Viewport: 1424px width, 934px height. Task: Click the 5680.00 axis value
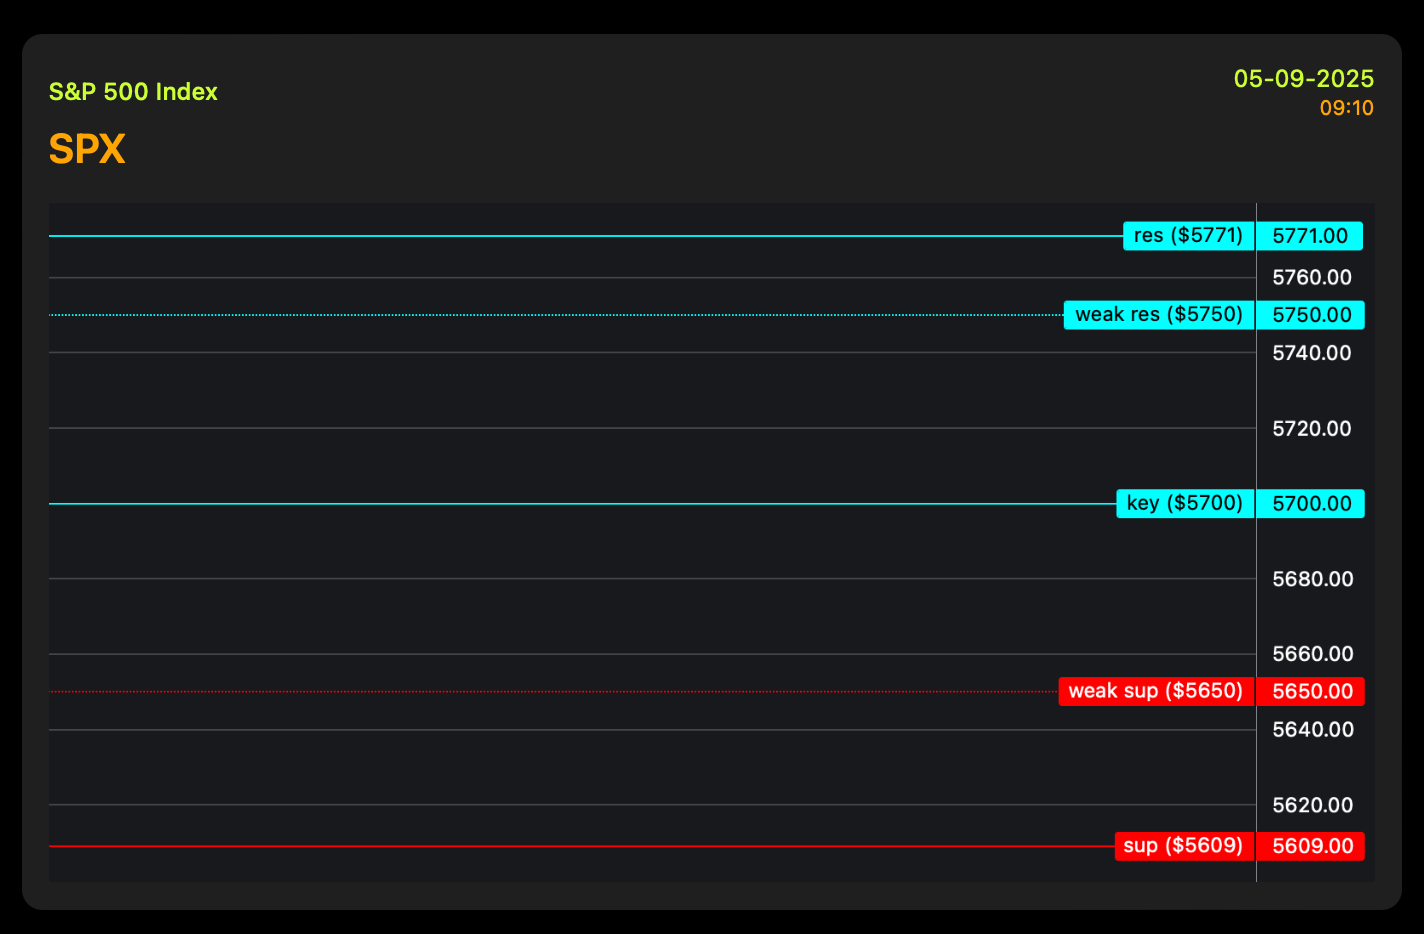(1312, 579)
